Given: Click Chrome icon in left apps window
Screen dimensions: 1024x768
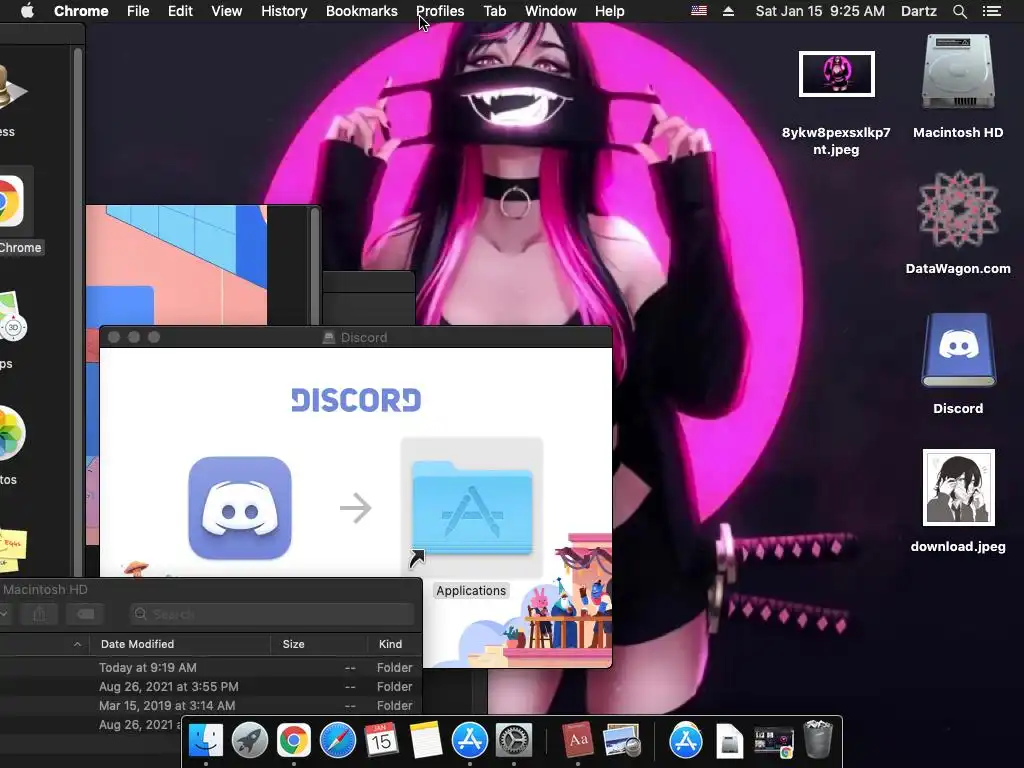Looking at the screenshot, I should pyautogui.click(x=9, y=202).
